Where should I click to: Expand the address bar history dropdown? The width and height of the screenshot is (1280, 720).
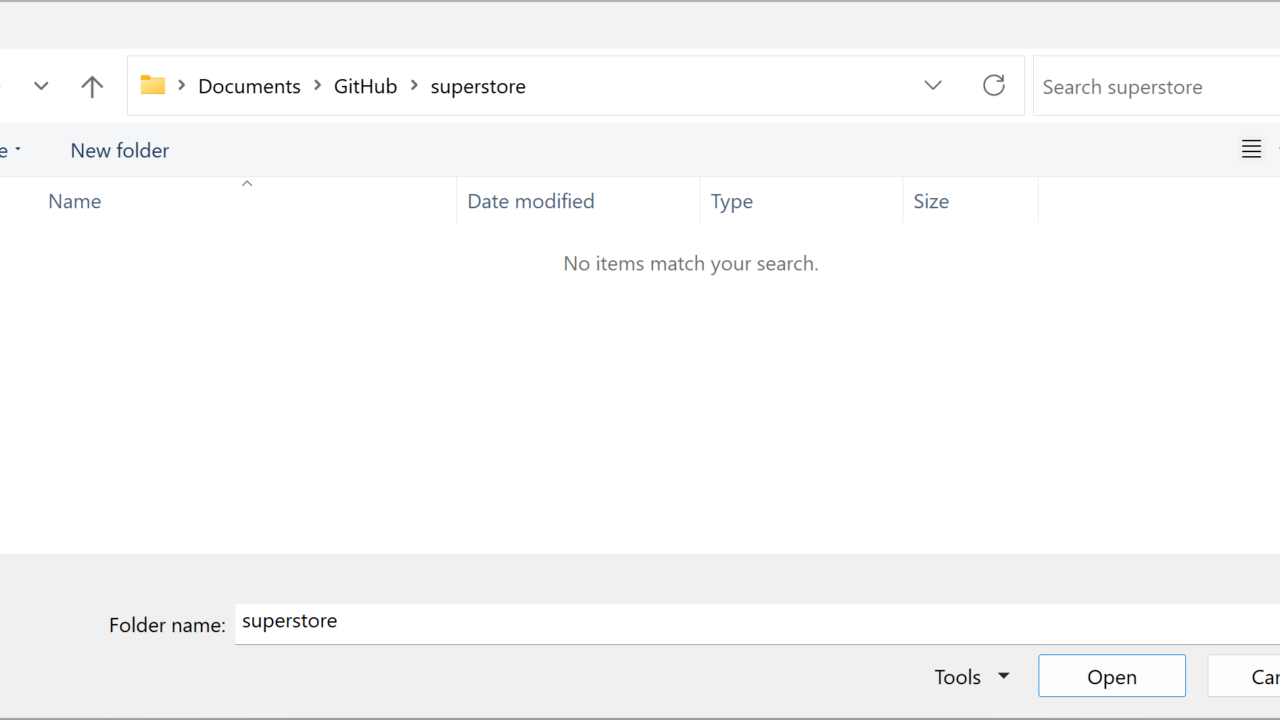[x=933, y=86]
